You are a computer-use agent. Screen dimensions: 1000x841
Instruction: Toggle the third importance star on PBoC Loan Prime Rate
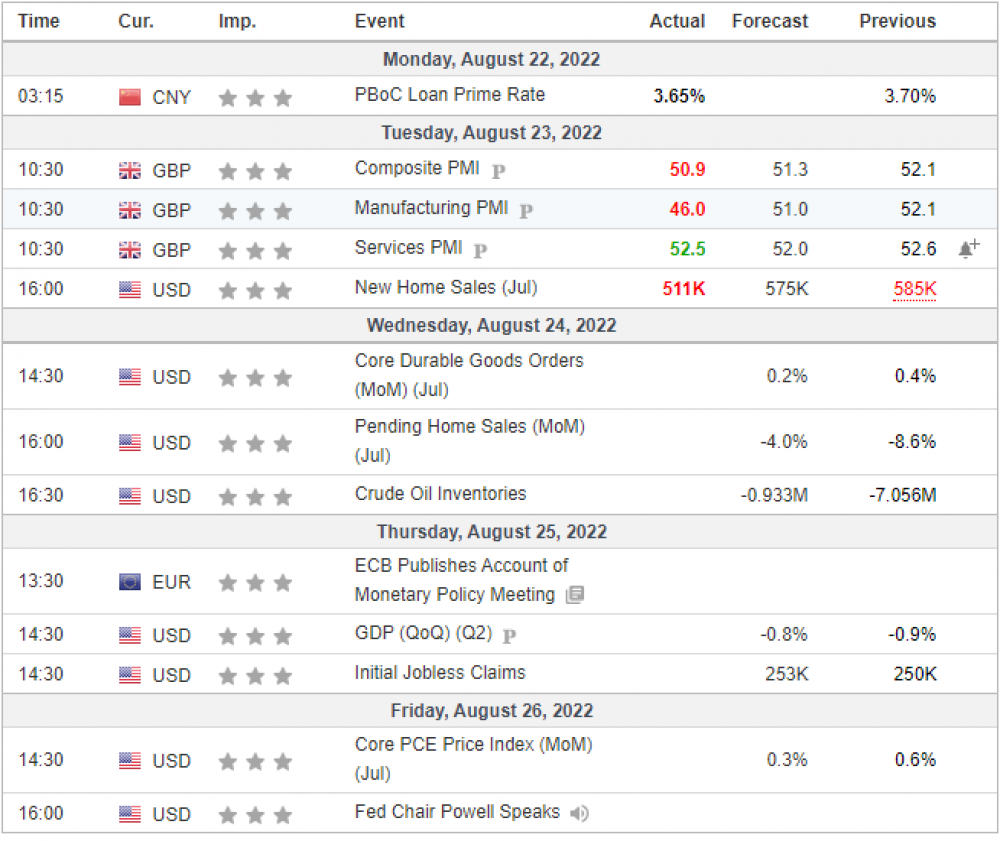pyautogui.click(x=283, y=97)
